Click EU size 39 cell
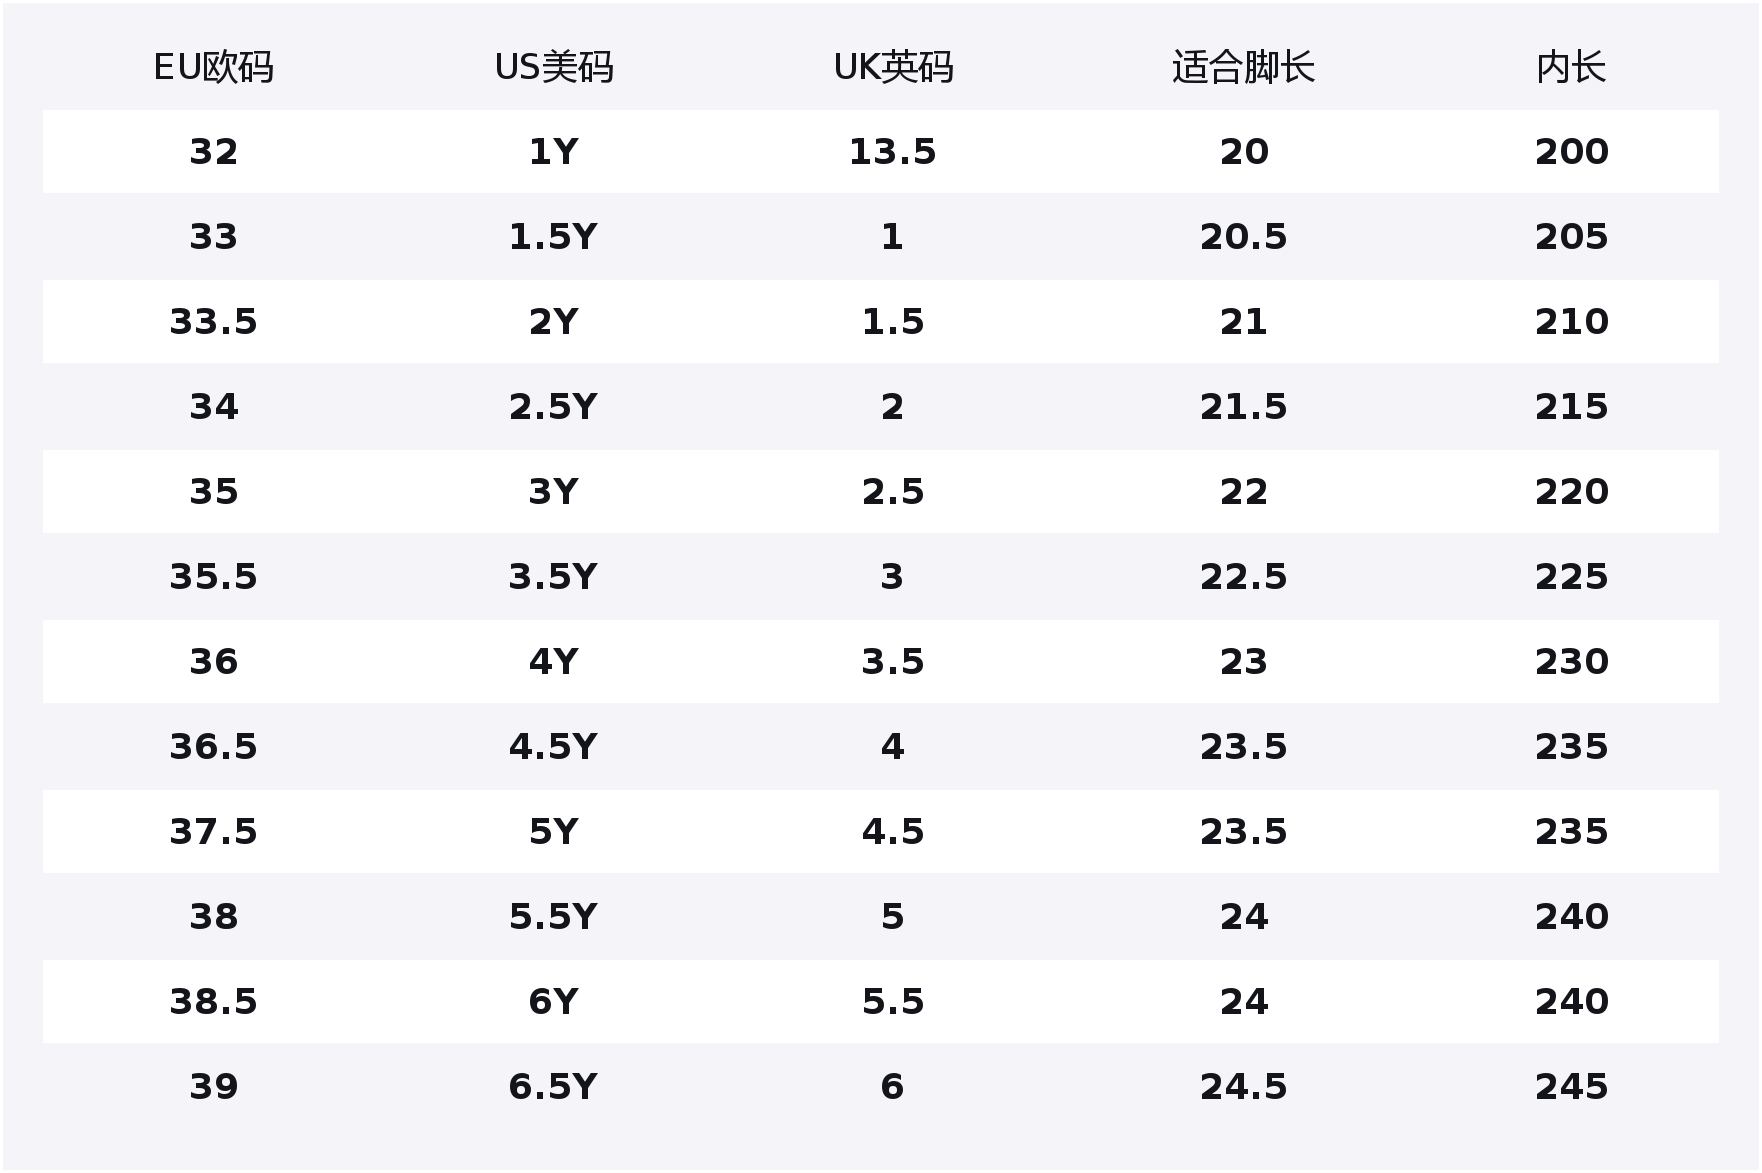 pyautogui.click(x=213, y=1087)
